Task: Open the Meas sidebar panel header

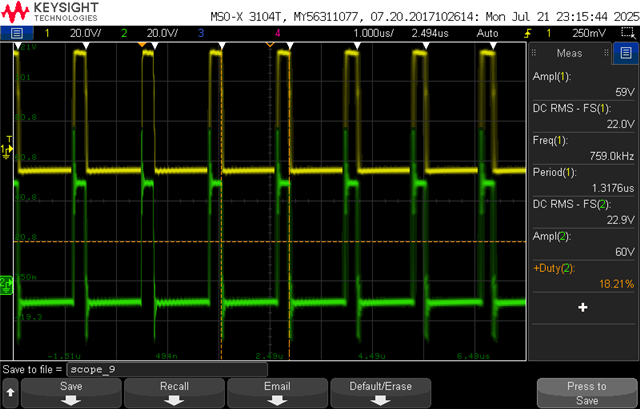Action: [569, 53]
